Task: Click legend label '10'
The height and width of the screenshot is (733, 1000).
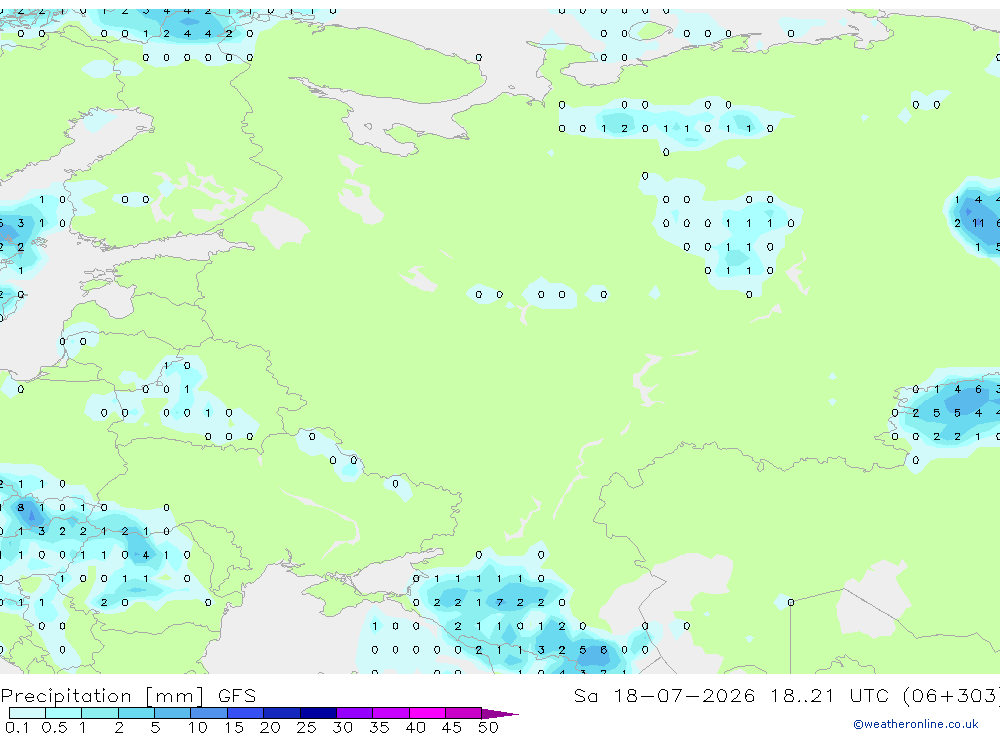Action: tap(197, 727)
